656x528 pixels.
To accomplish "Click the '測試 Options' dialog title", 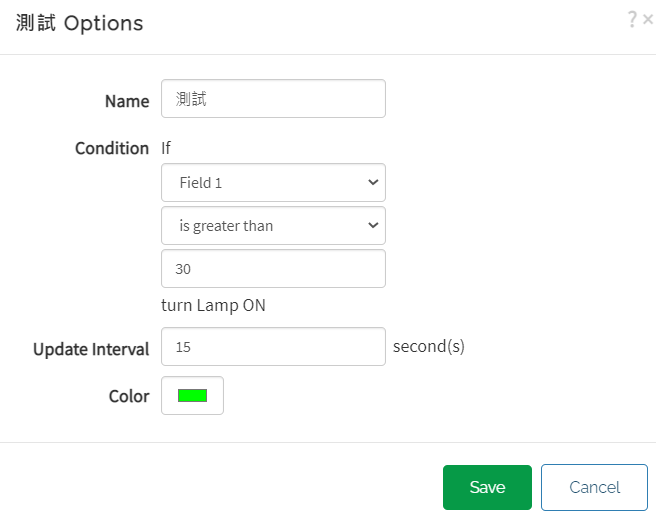I will [x=79, y=23].
